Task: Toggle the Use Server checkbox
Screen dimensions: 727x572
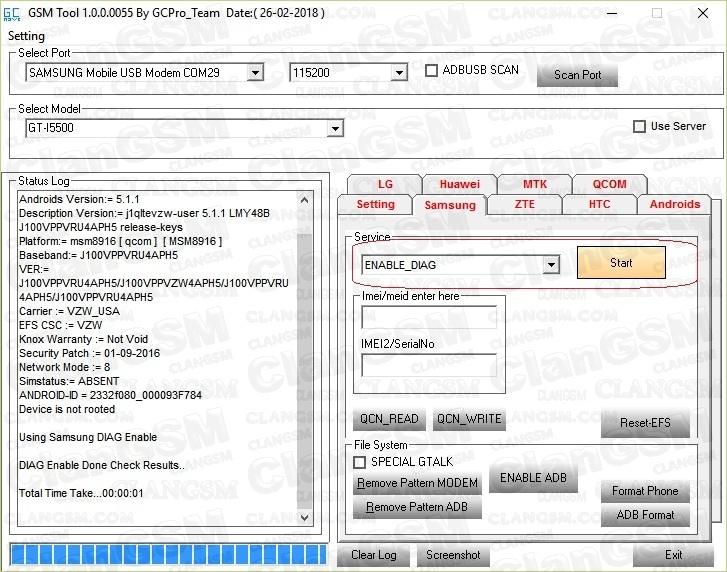Action: point(639,126)
